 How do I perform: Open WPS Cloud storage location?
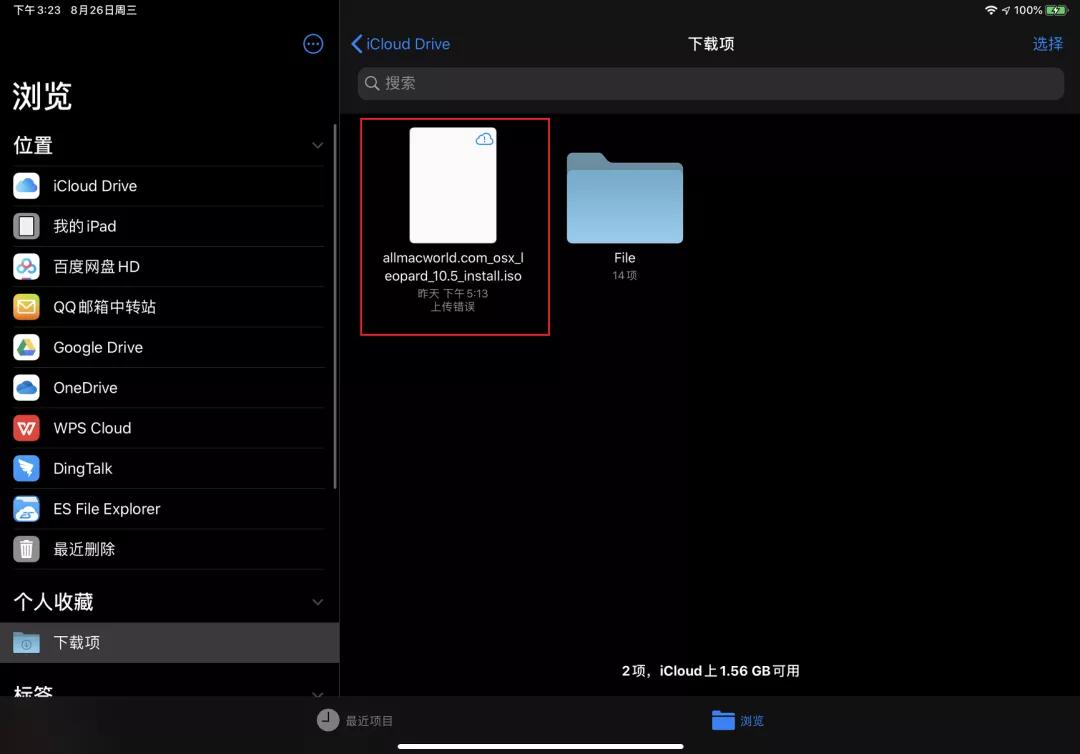(x=92, y=428)
